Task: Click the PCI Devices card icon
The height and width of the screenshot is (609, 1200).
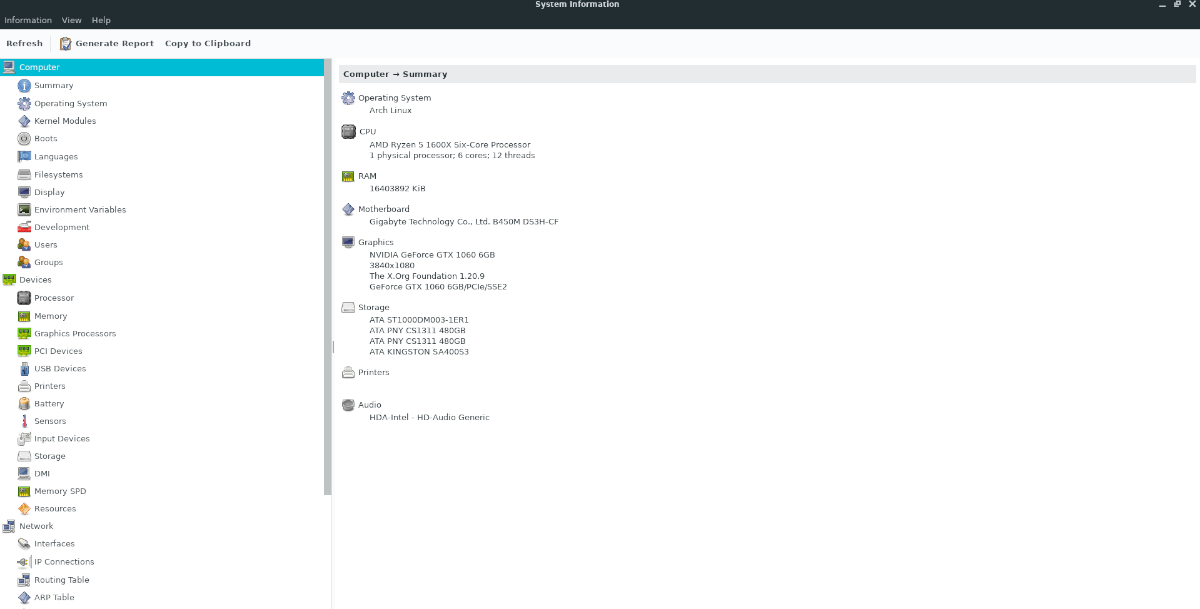Action: tap(25, 351)
